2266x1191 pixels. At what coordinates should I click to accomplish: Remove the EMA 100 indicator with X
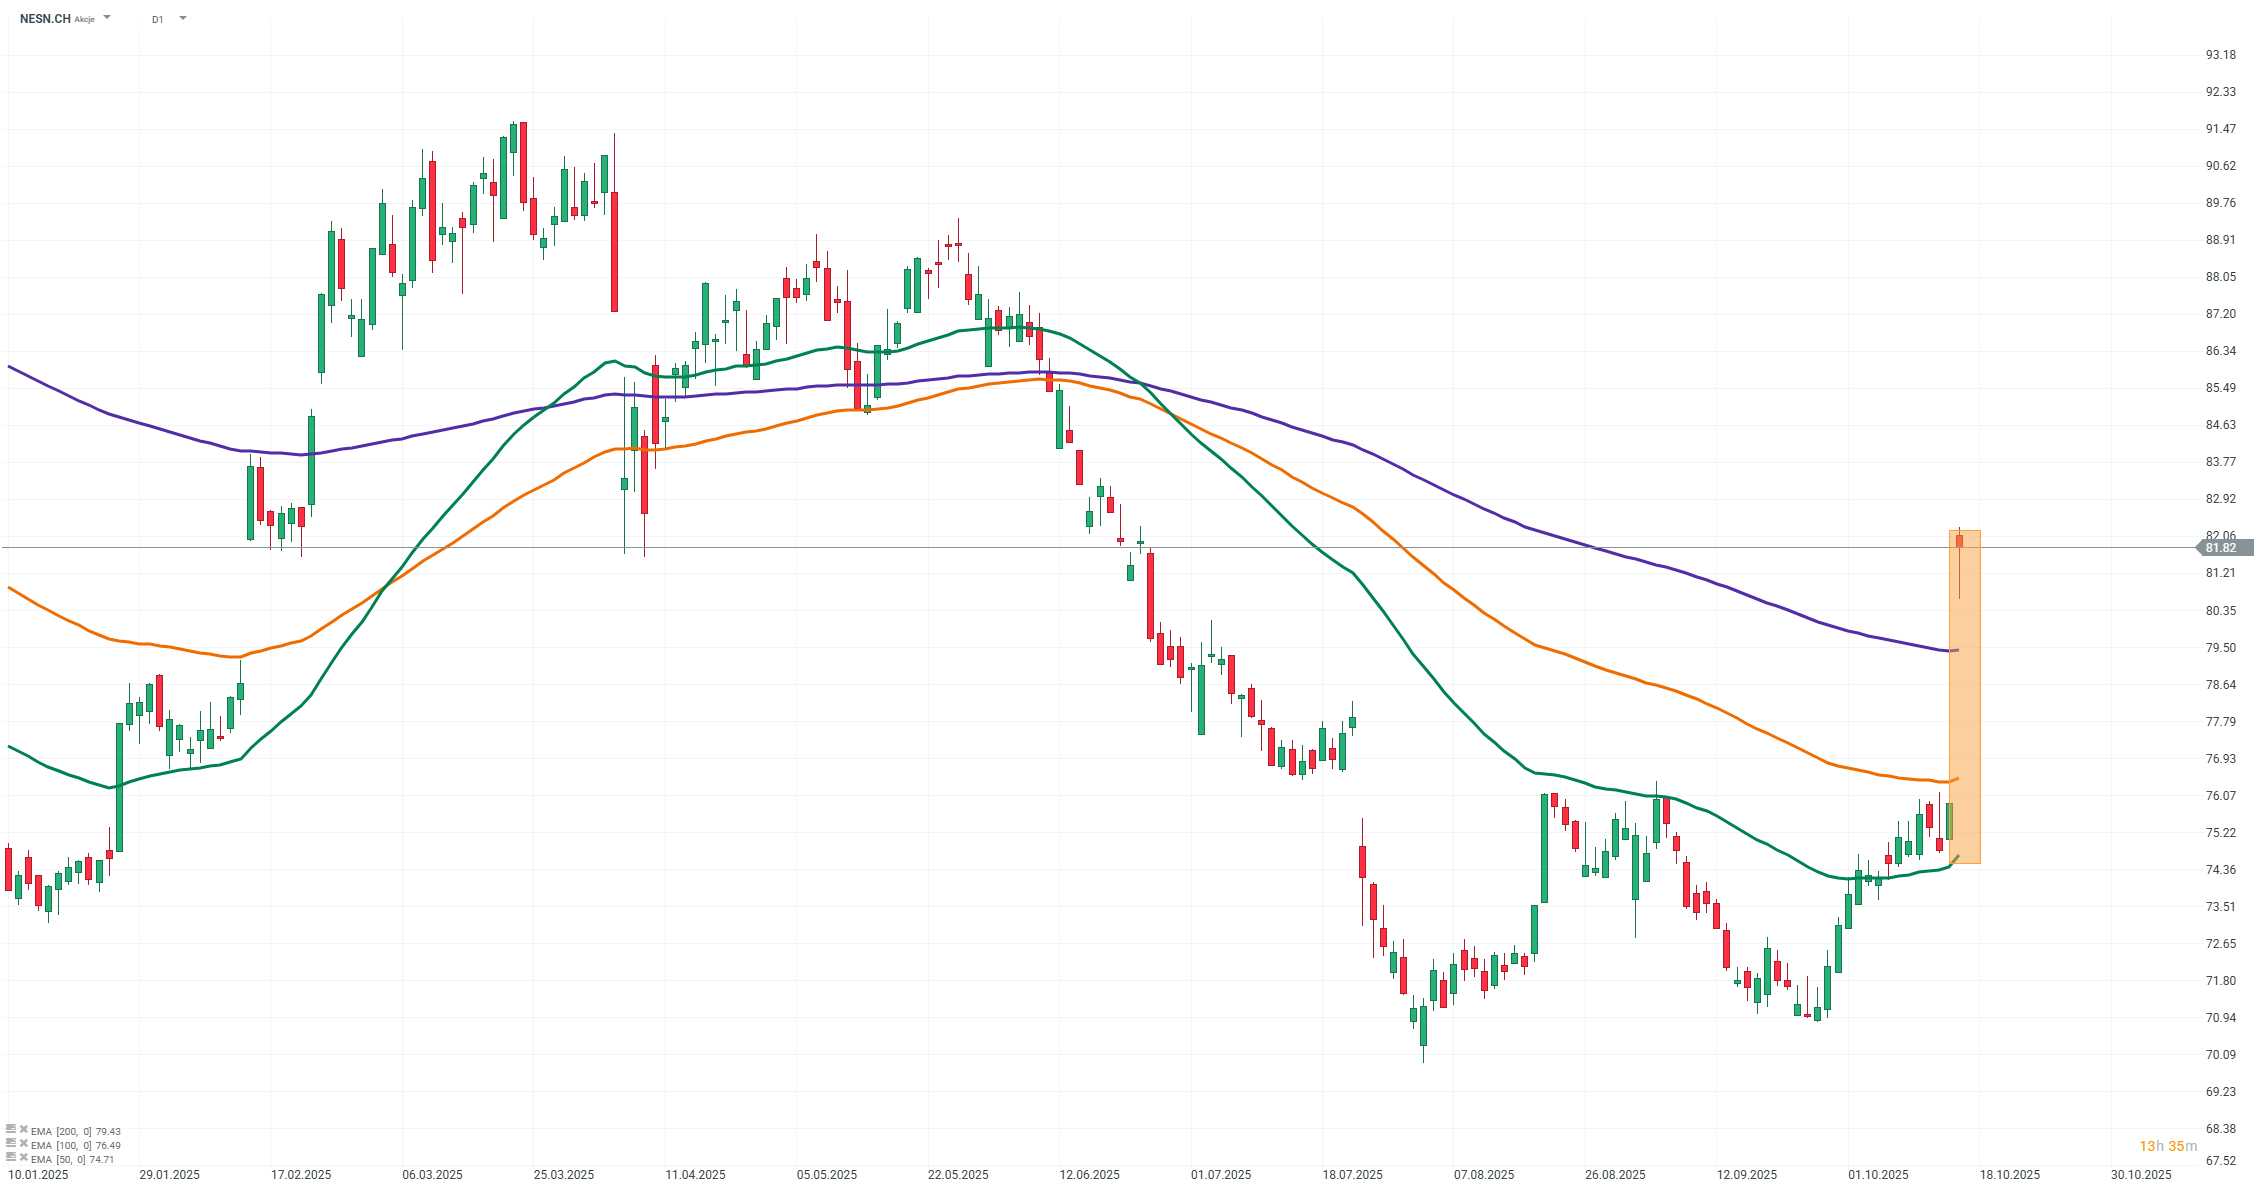[23, 1145]
